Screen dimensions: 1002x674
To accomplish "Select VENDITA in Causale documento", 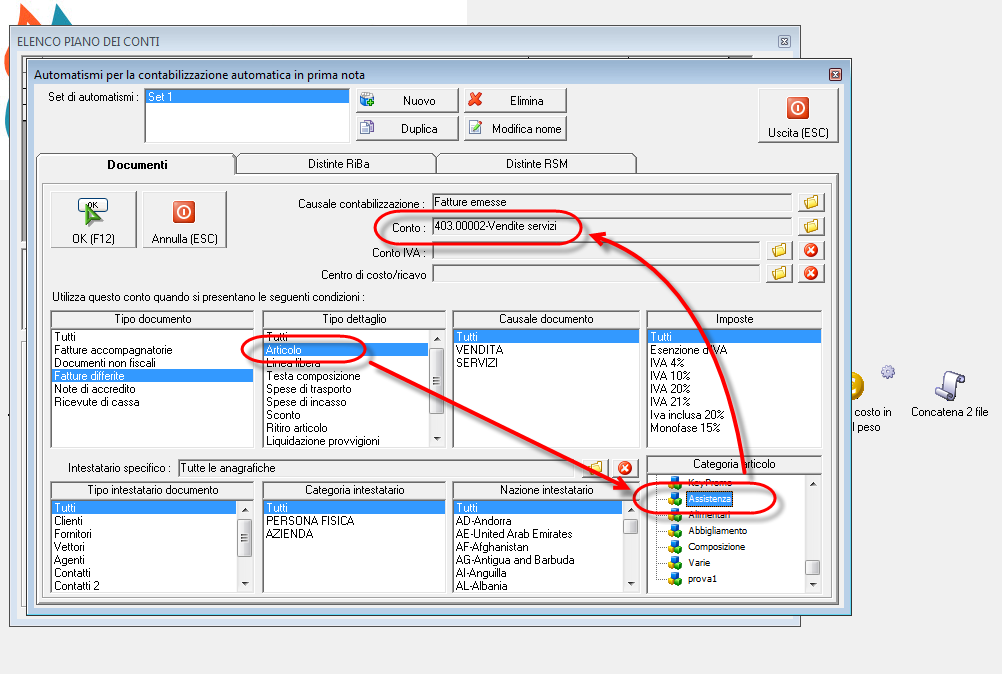I will (546, 350).
